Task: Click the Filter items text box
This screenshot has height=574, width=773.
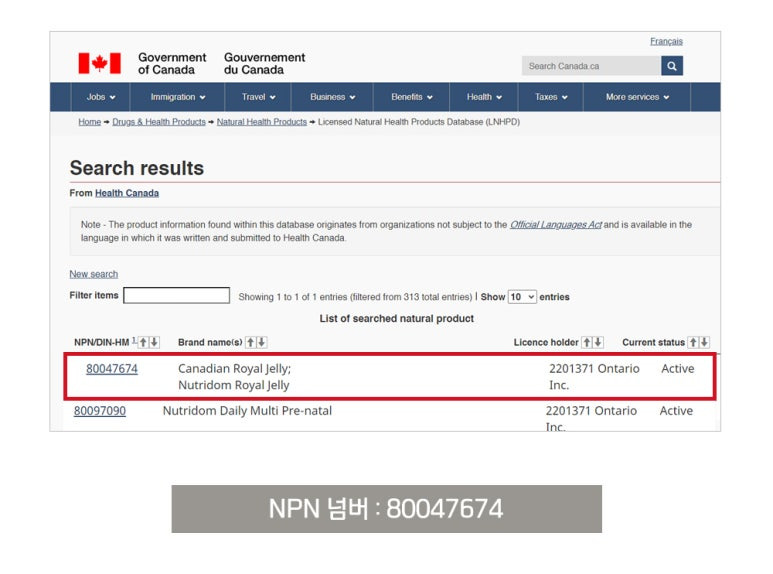Action: (176, 295)
